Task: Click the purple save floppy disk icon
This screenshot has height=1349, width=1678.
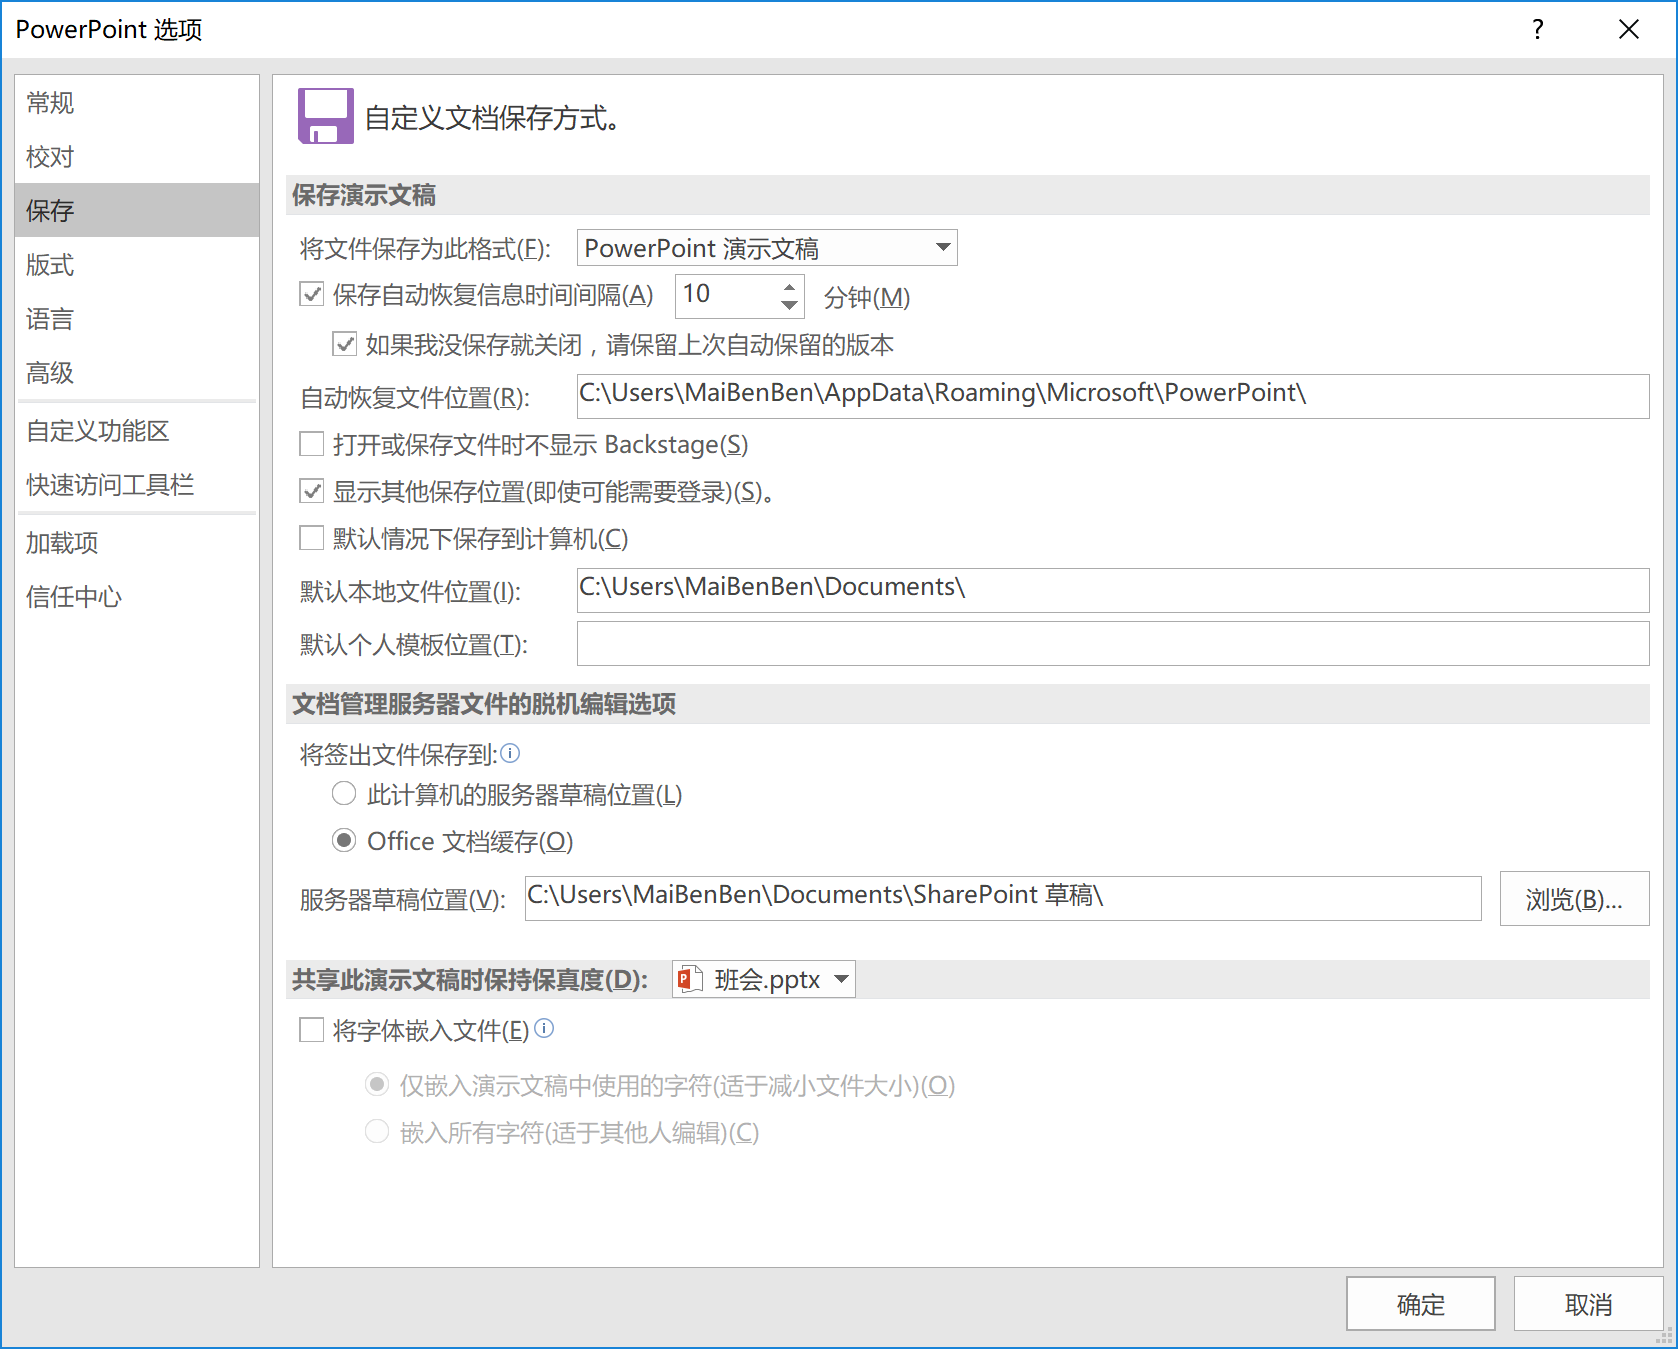Action: pyautogui.click(x=325, y=116)
